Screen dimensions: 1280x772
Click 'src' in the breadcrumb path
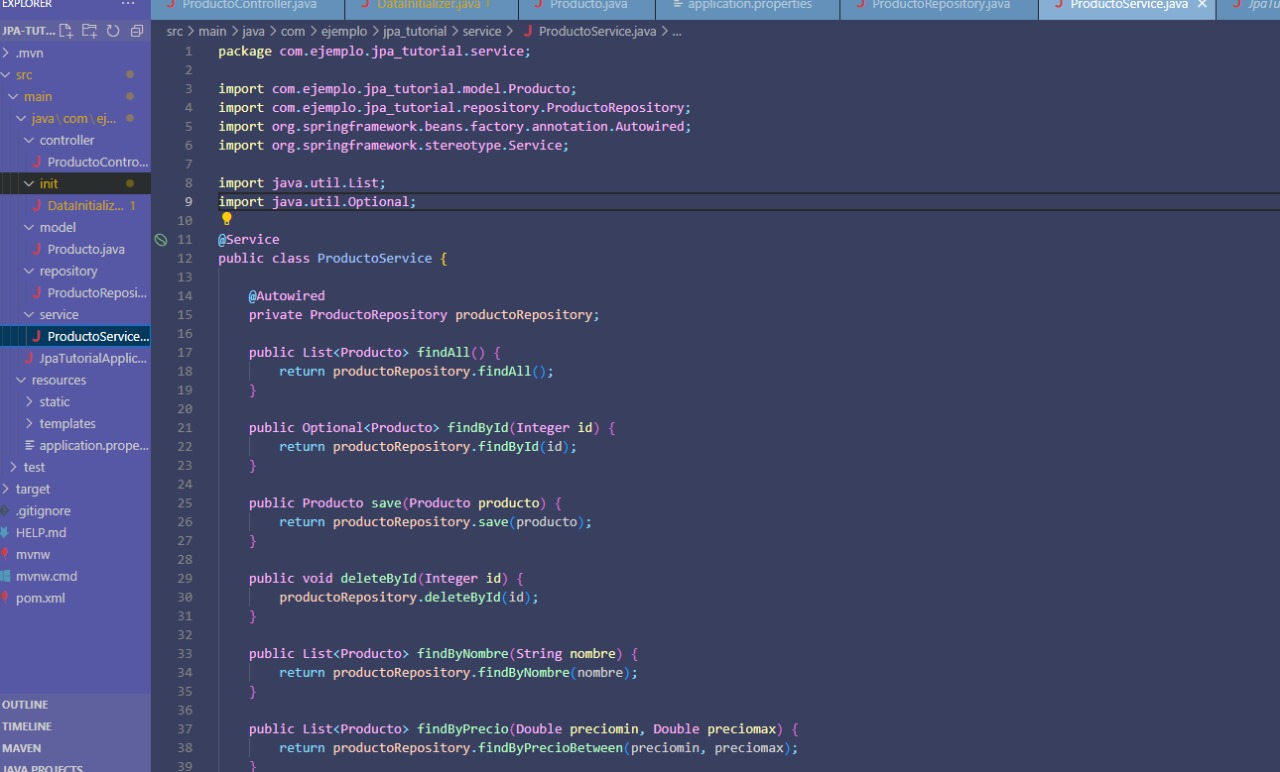(175, 32)
